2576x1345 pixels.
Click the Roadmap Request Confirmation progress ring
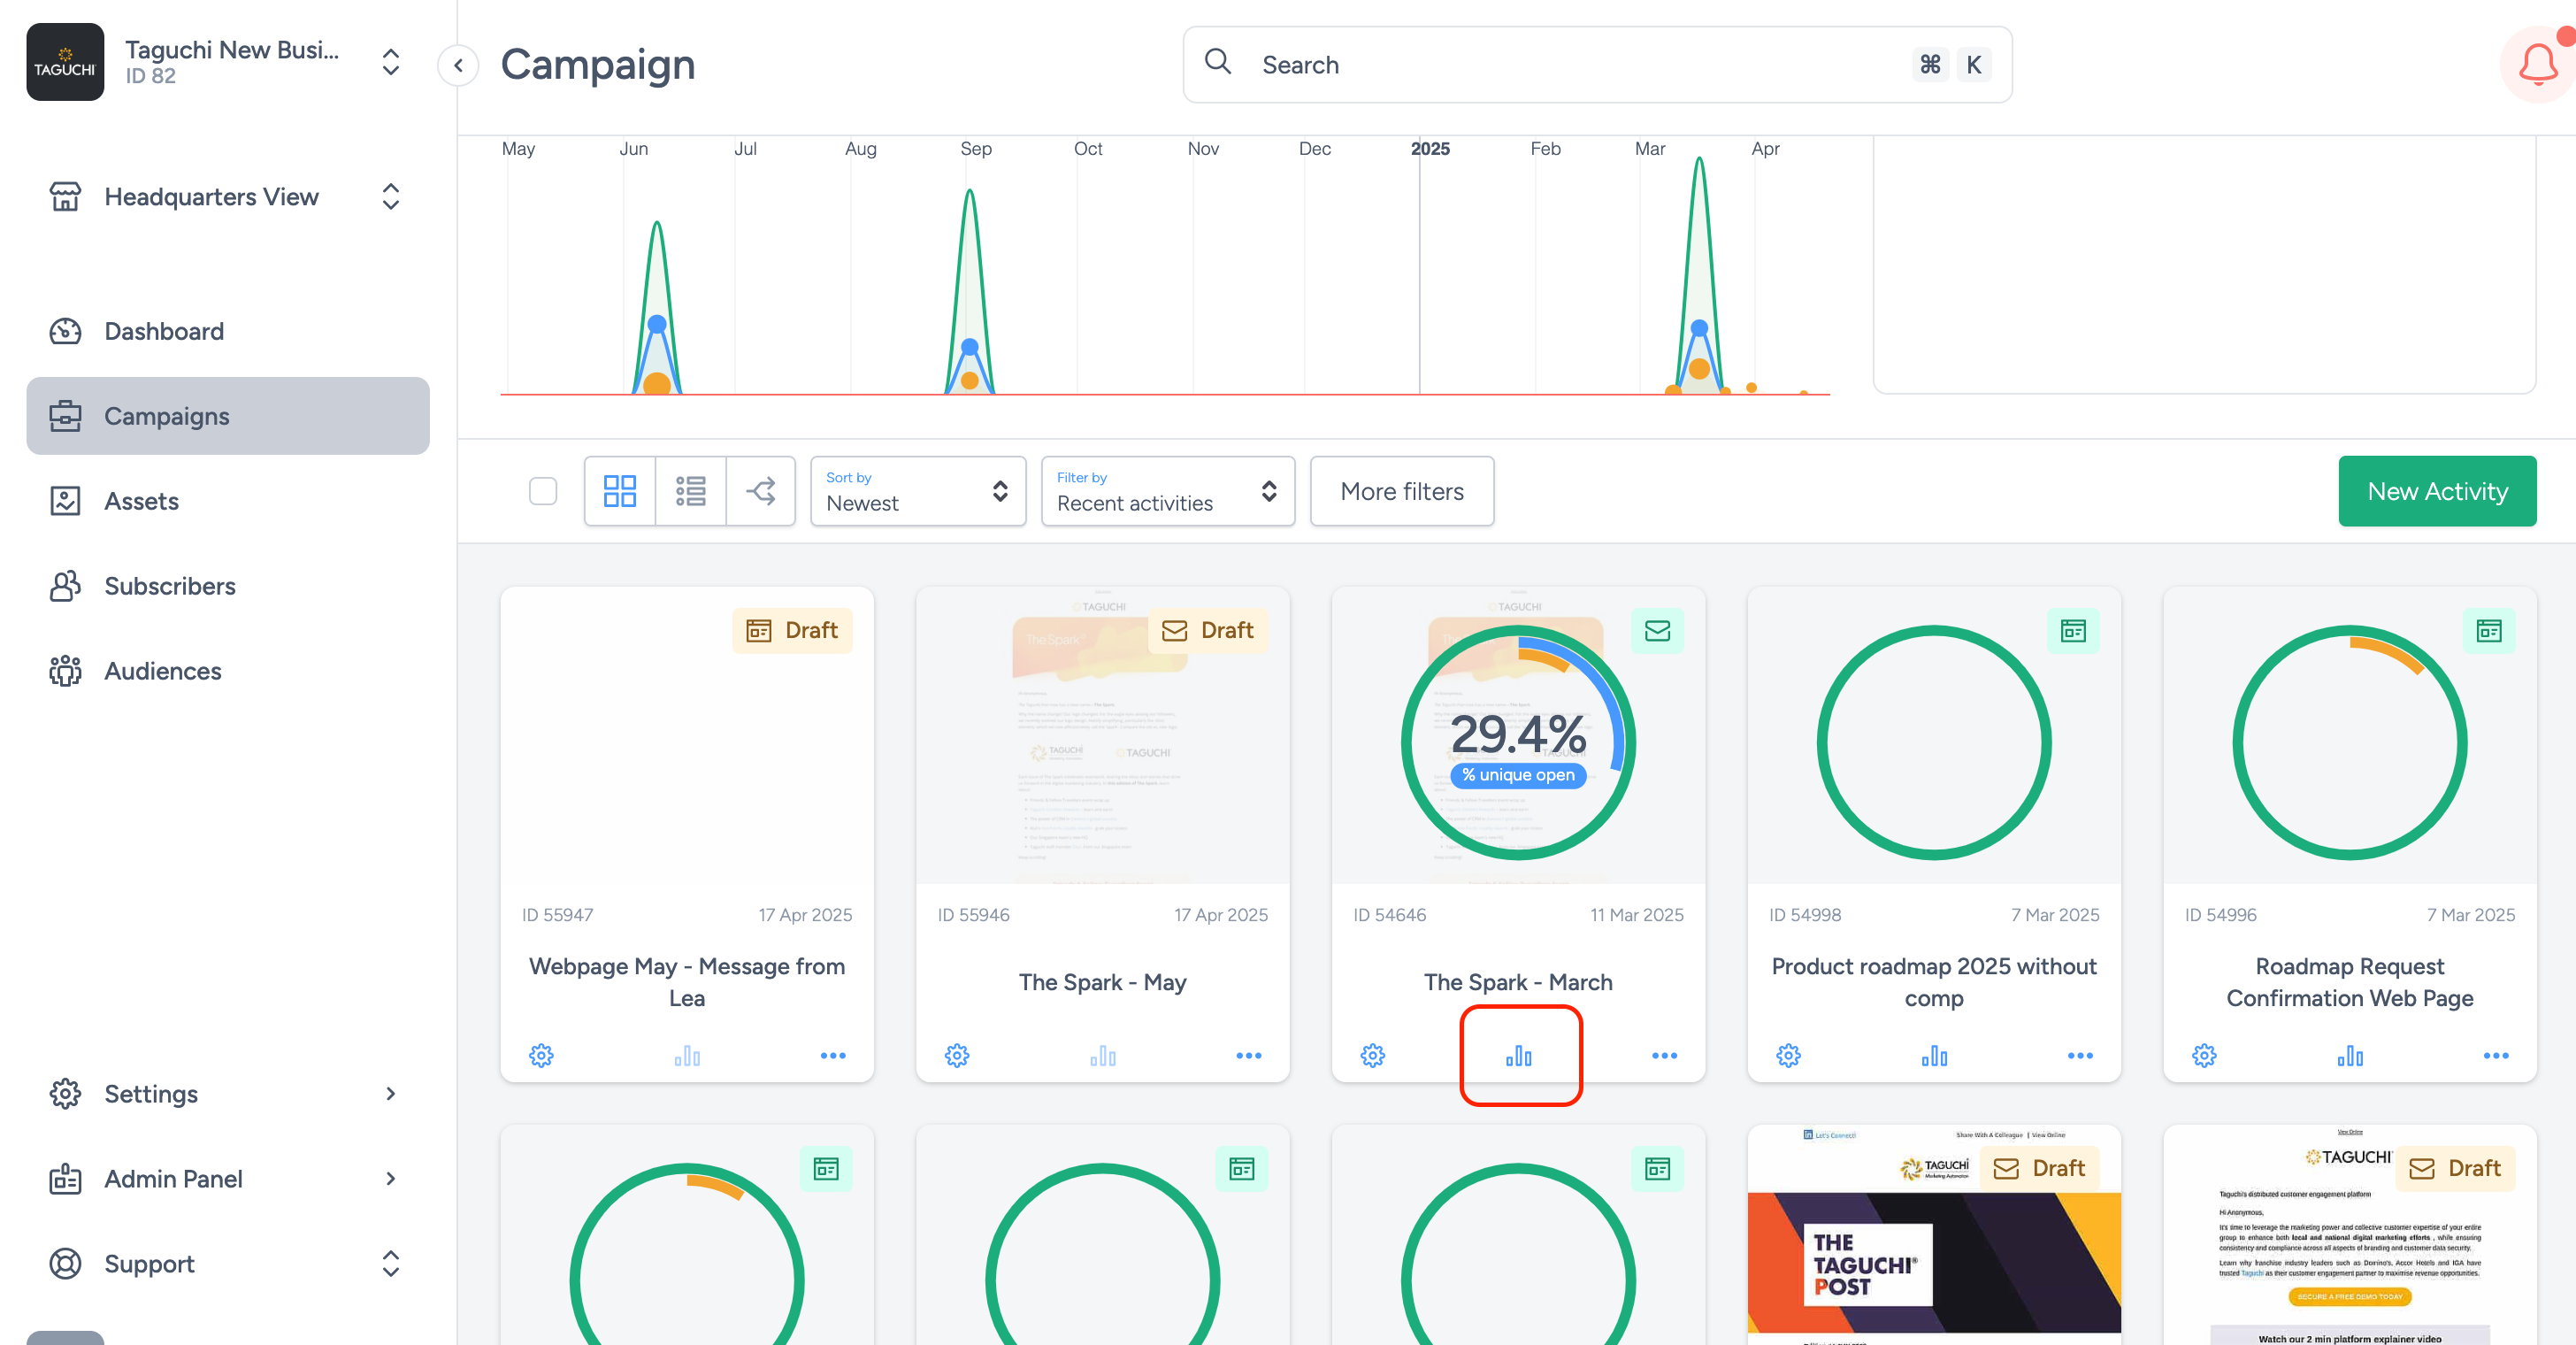[x=2350, y=742]
